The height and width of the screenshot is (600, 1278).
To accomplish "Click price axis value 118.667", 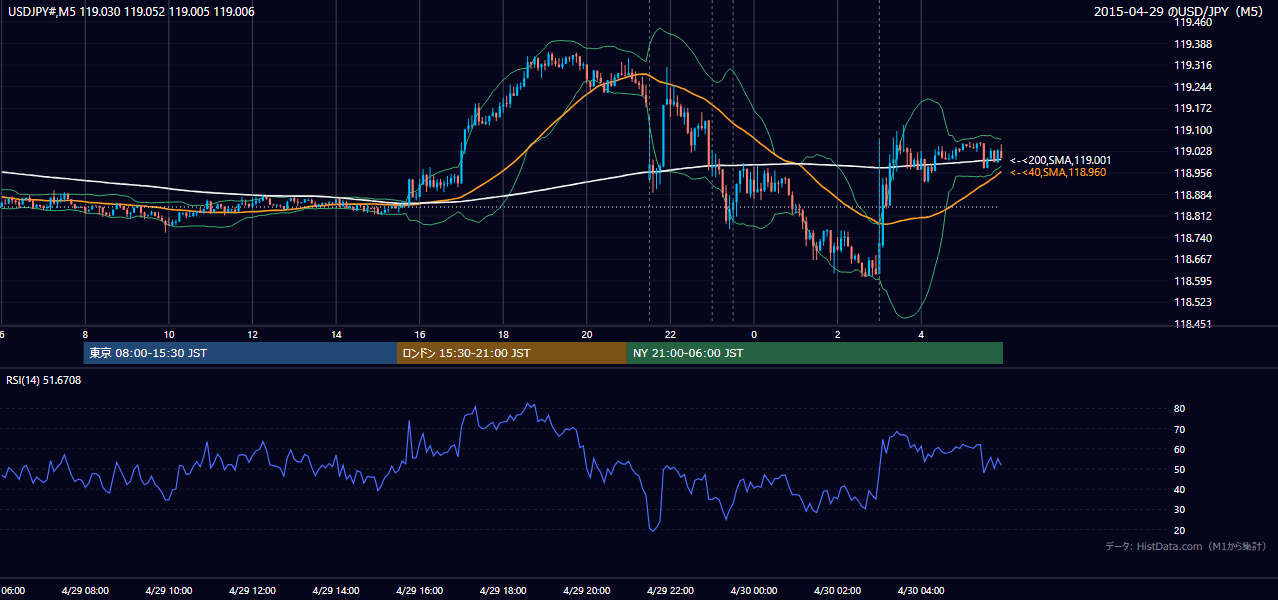I will click(x=1192, y=259).
